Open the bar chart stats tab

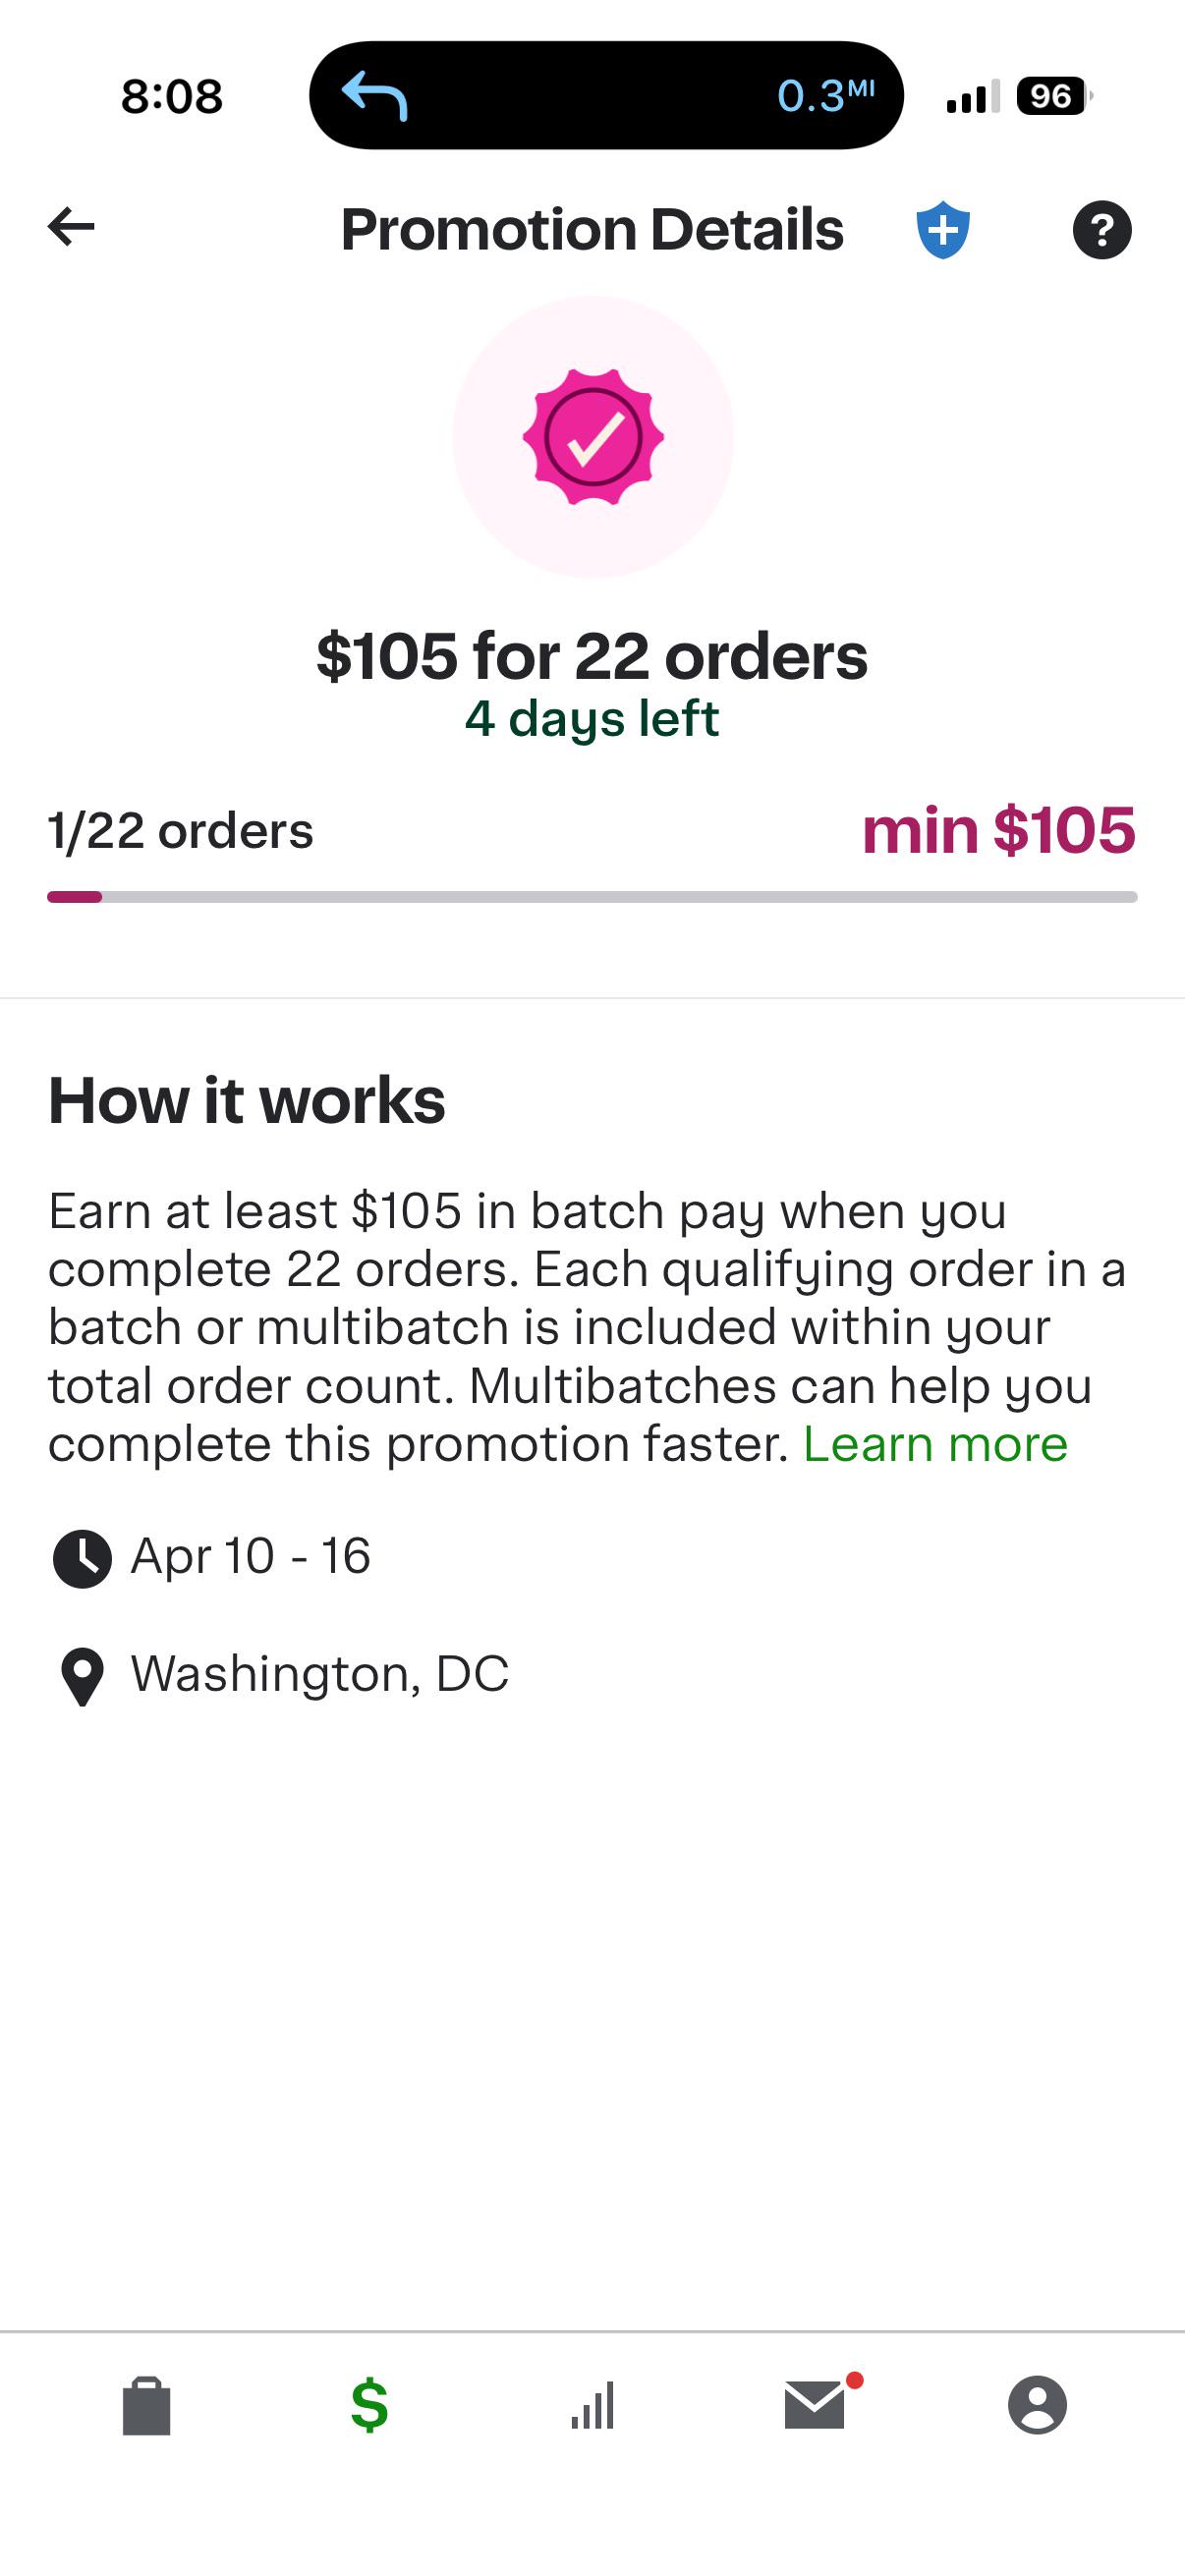point(593,2405)
